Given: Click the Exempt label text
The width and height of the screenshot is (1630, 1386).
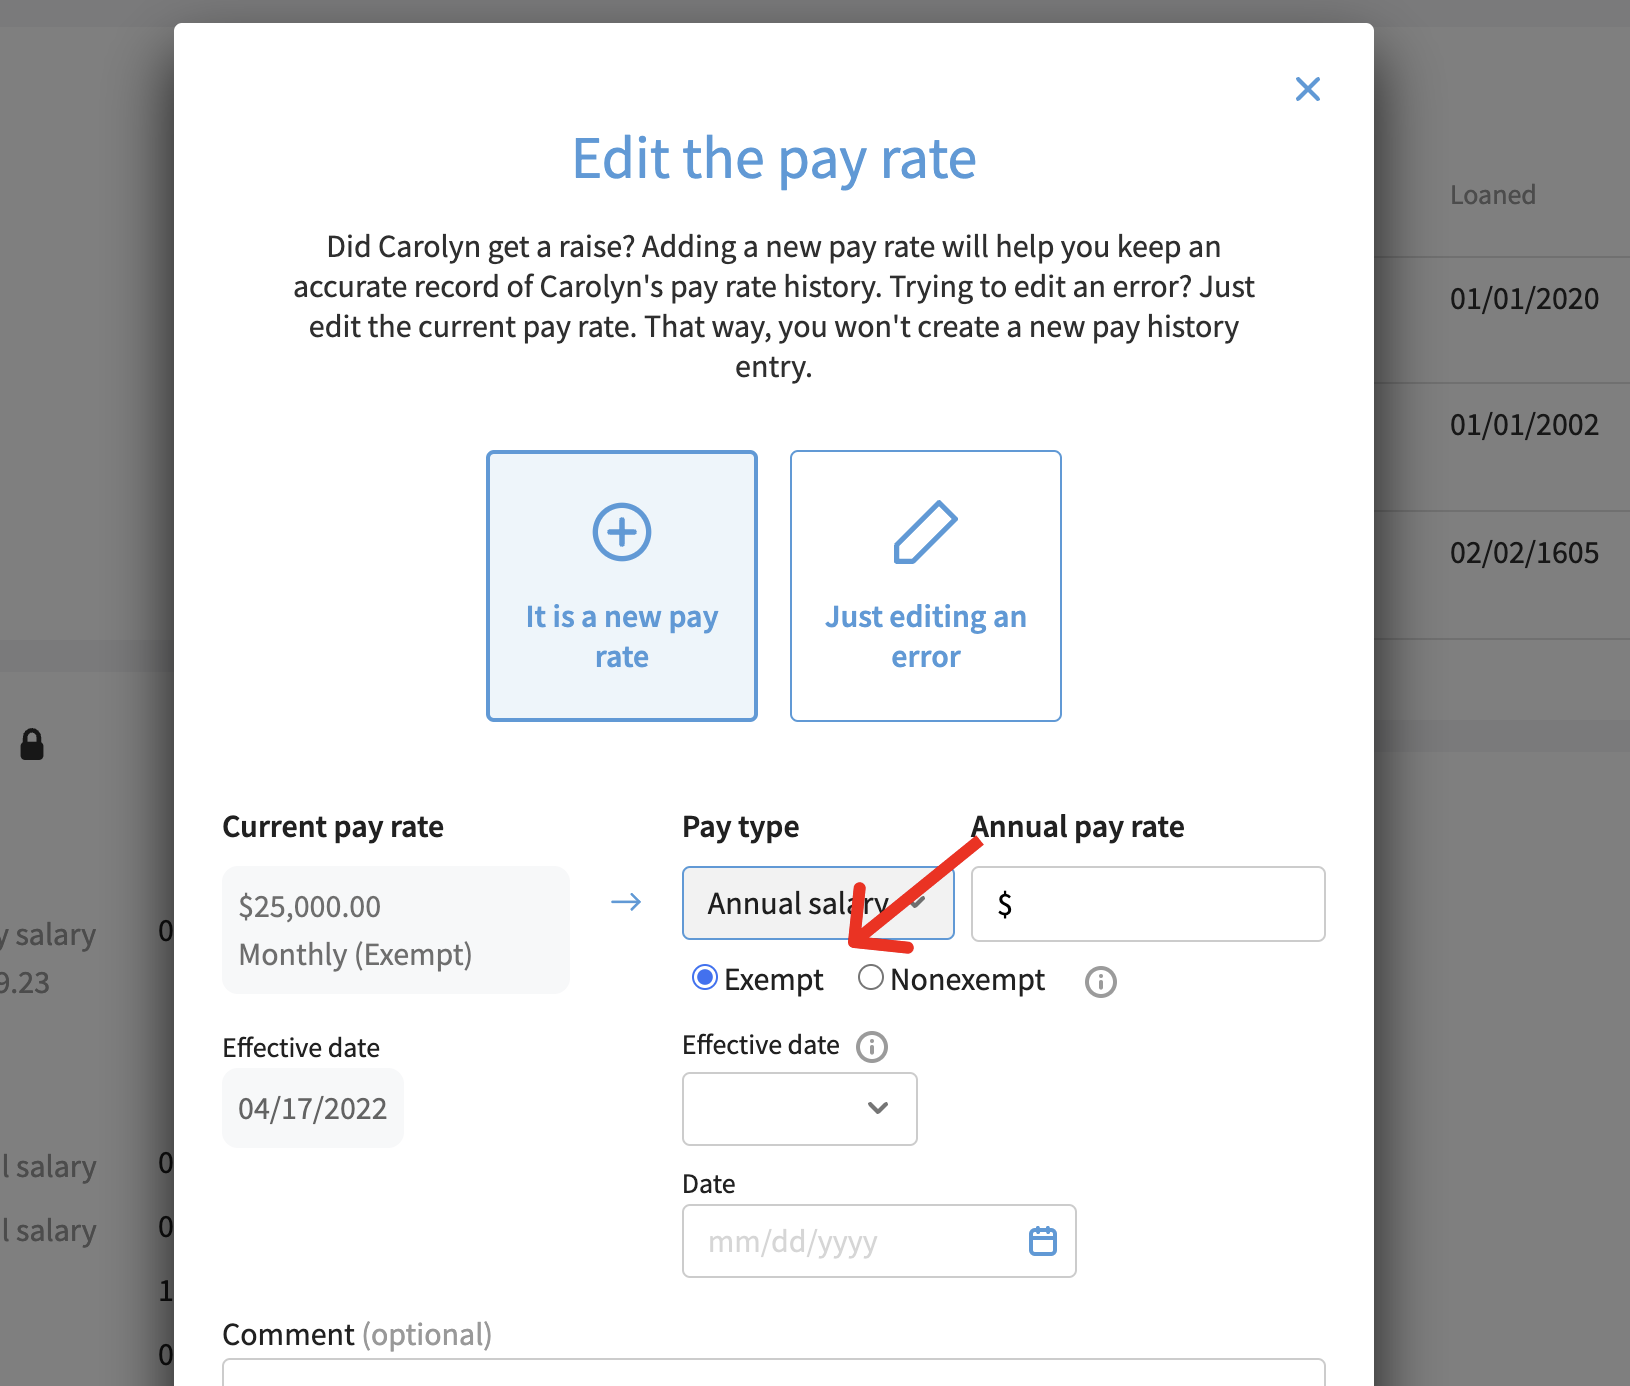Looking at the screenshot, I should (x=773, y=980).
